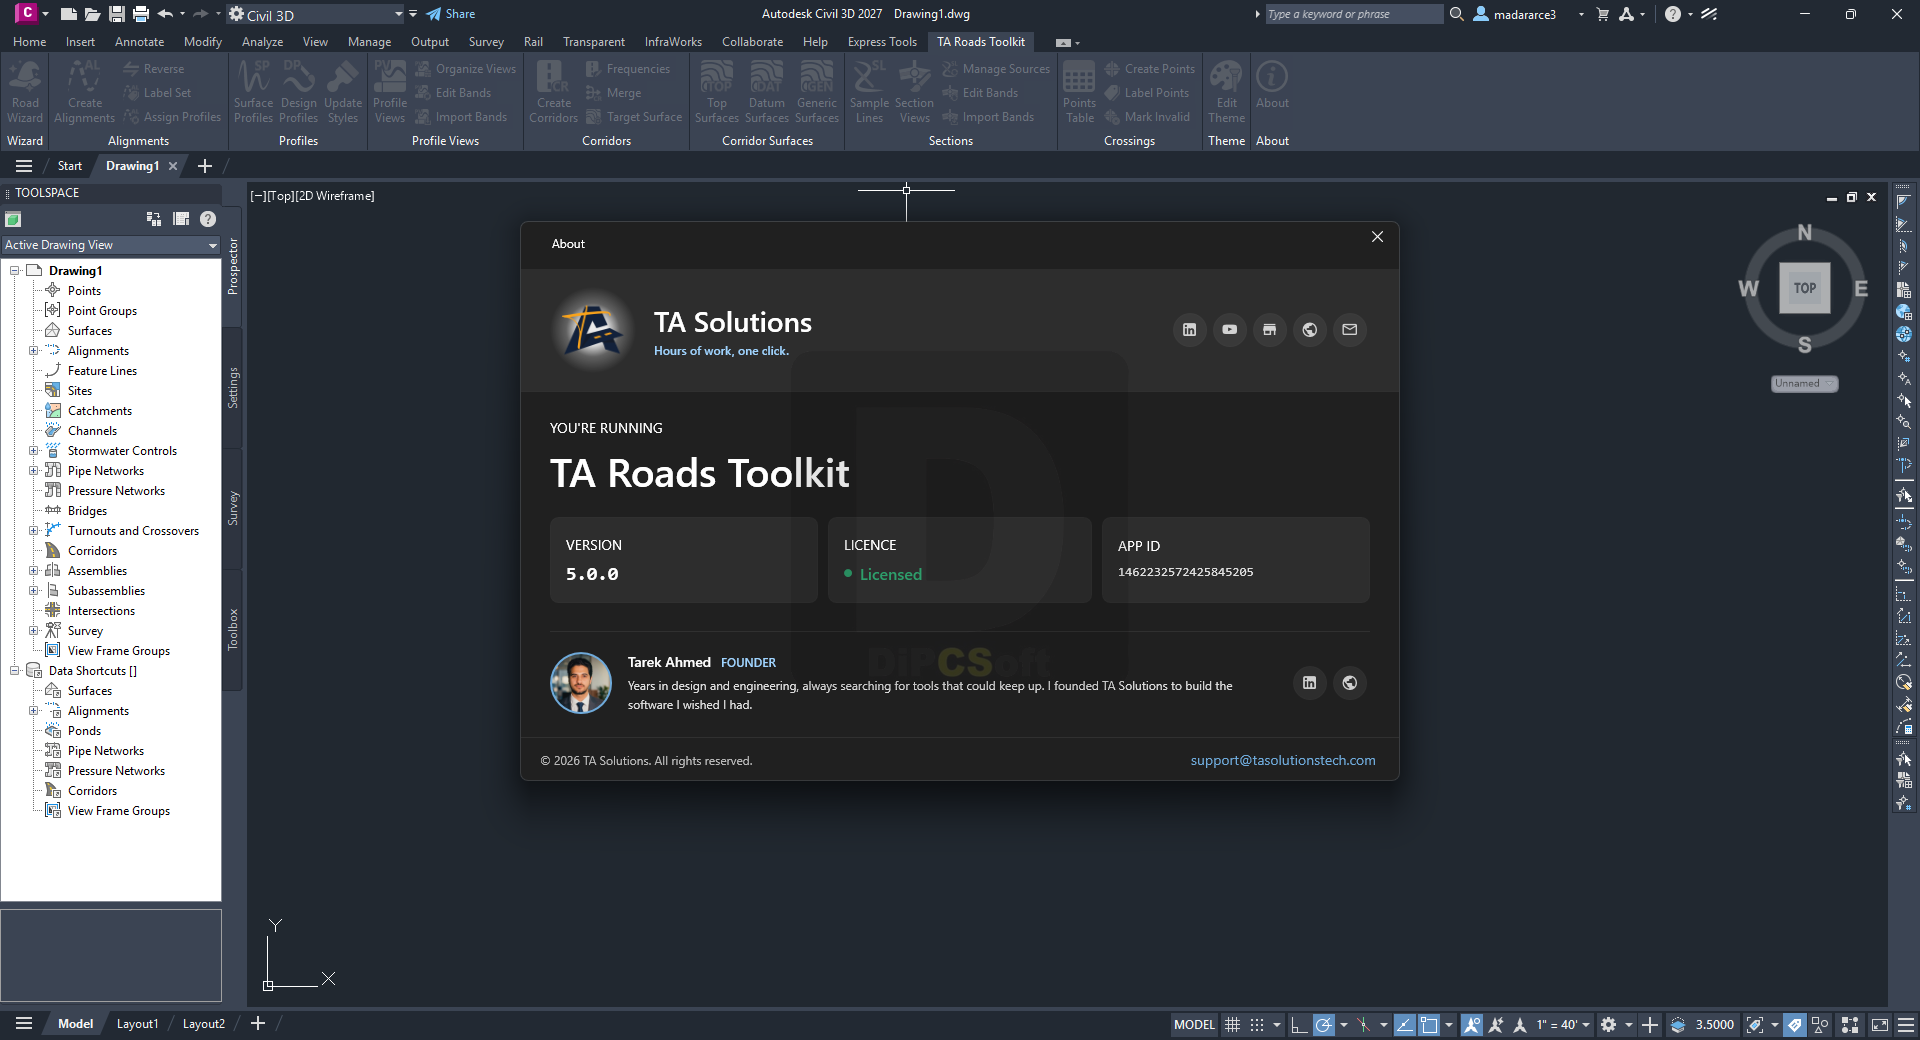Image resolution: width=1920 pixels, height=1040 pixels.
Task: Toggle MODEL space button in status bar
Action: point(1194,1025)
